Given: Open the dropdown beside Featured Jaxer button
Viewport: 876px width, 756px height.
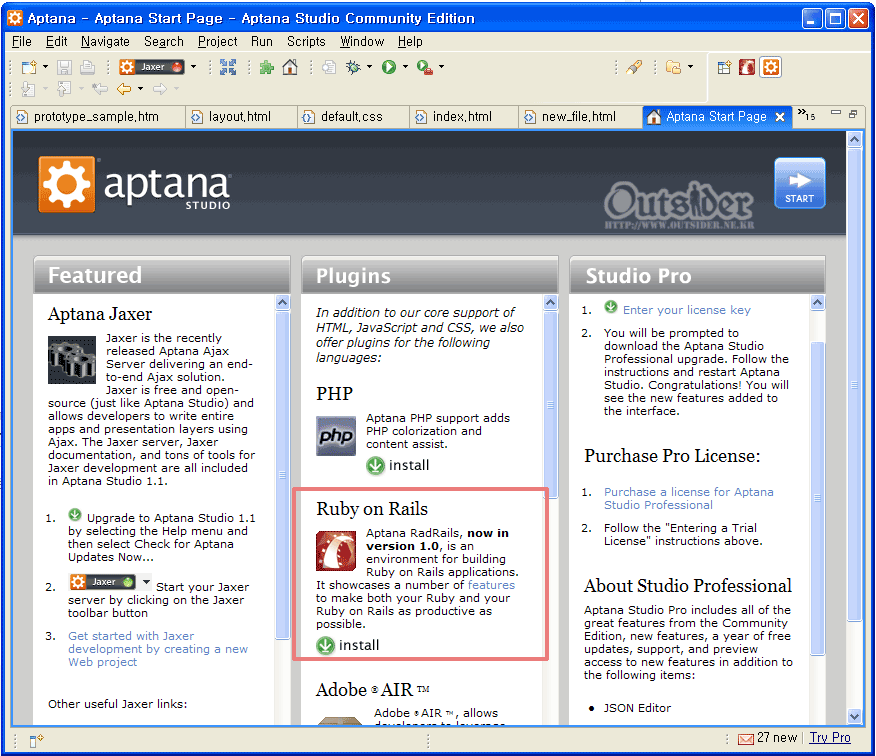Looking at the screenshot, I should pyautogui.click(x=146, y=582).
